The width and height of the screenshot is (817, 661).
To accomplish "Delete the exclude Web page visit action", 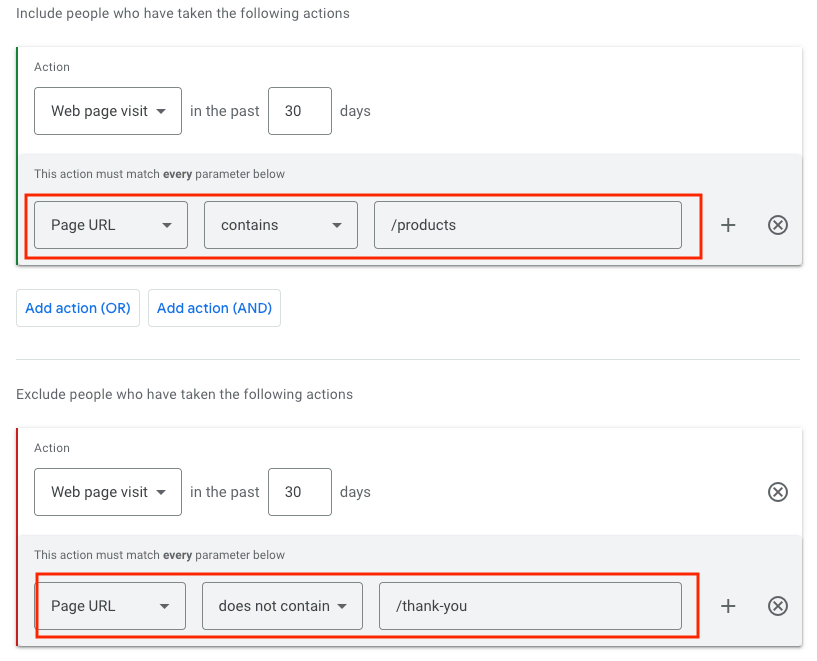I will point(777,492).
